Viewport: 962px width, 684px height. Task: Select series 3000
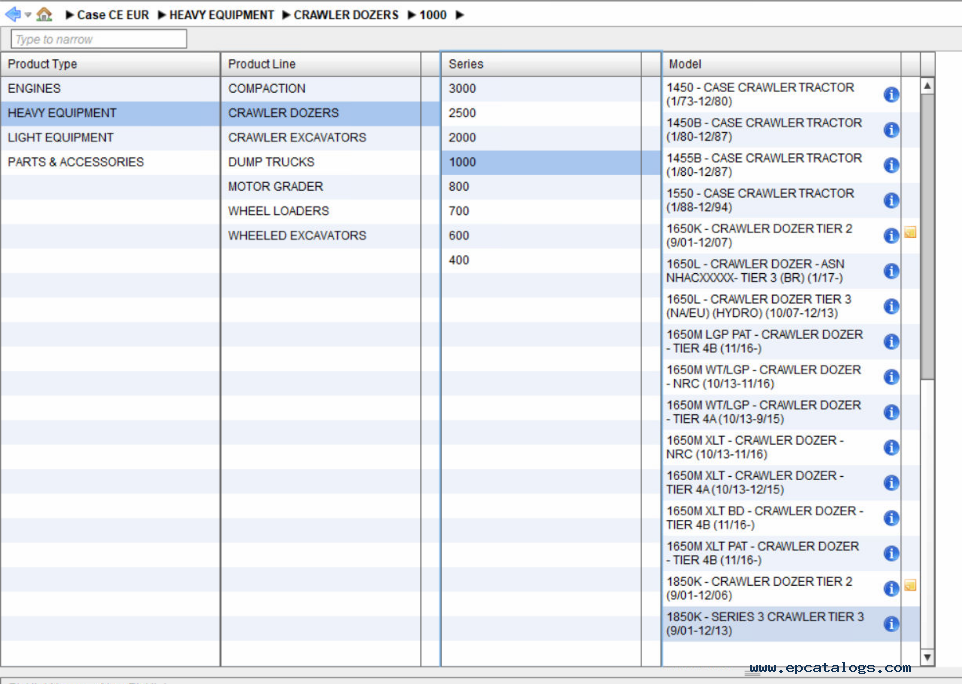coord(551,88)
